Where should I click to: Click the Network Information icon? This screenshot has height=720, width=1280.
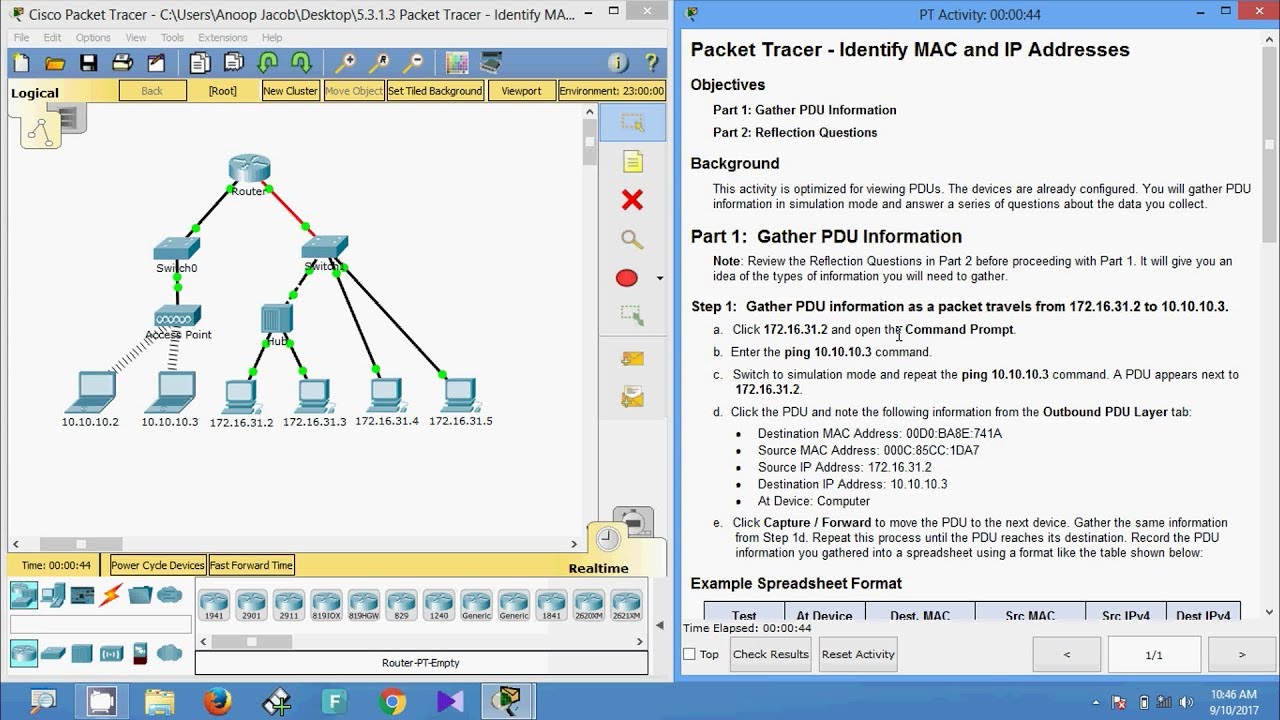point(618,64)
